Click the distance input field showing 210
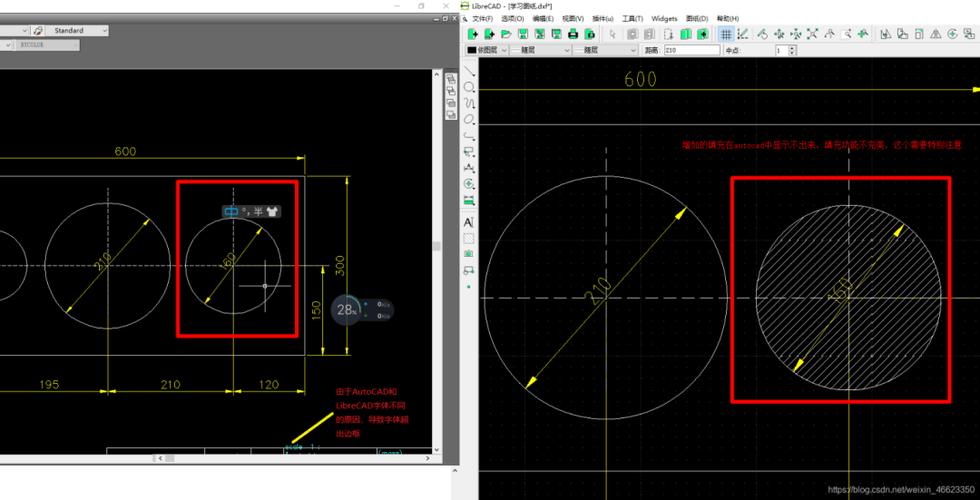 click(690, 50)
